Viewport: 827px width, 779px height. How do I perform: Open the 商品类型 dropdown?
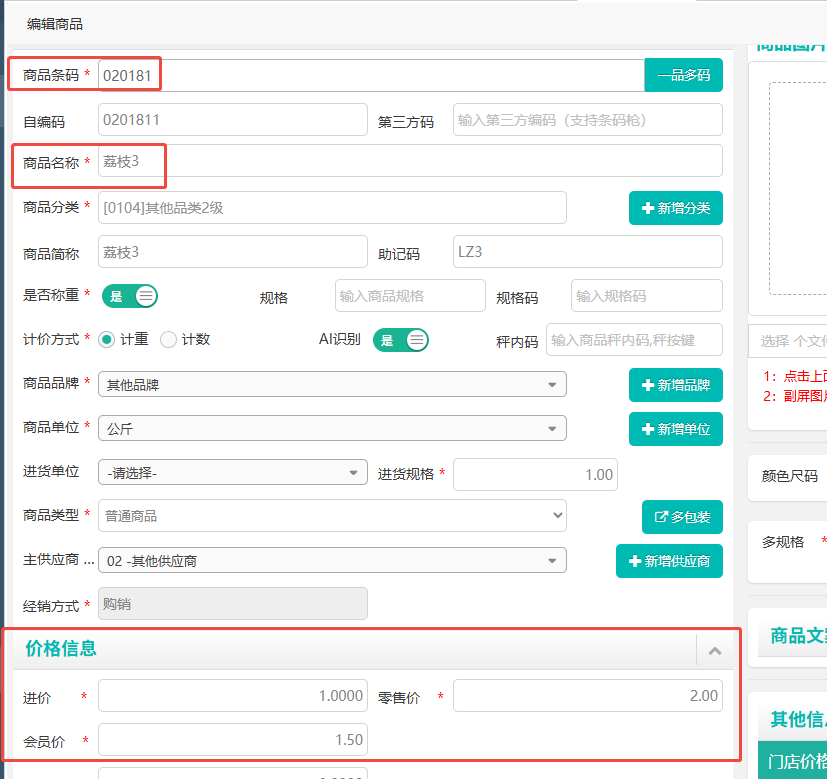[332, 516]
